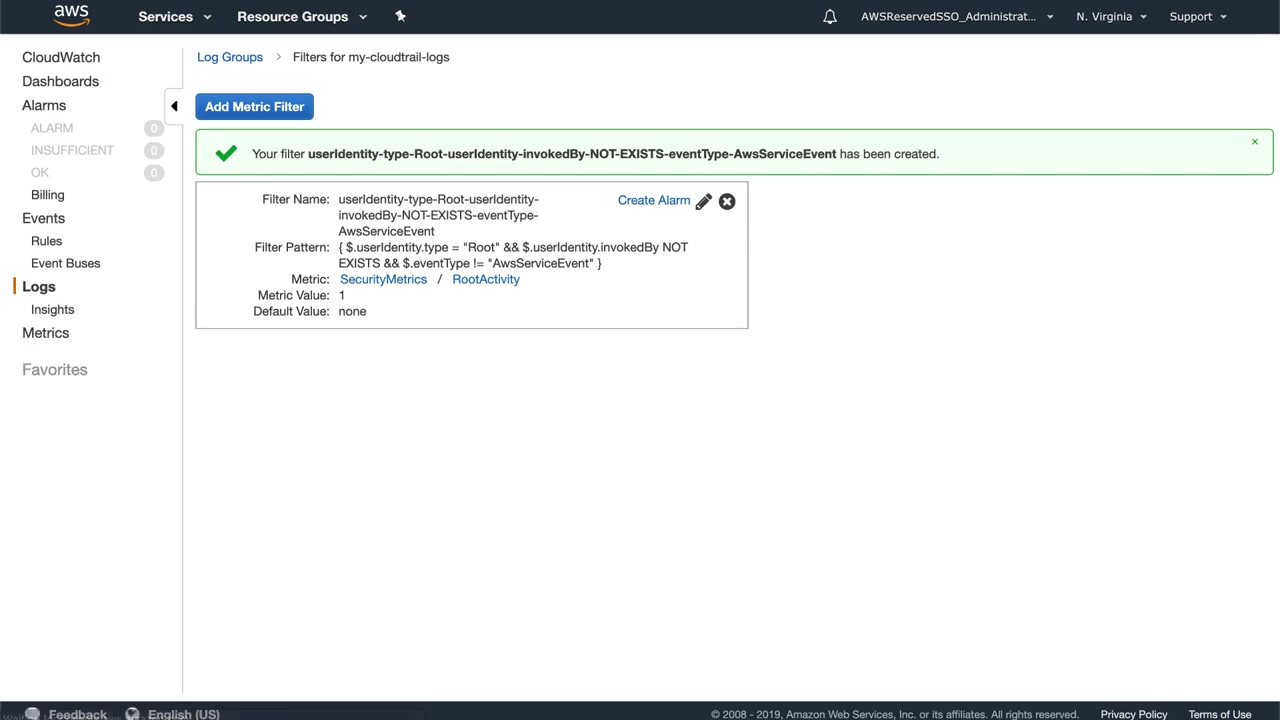Collapse the left navigation panel arrow
The height and width of the screenshot is (720, 1280).
(174, 106)
